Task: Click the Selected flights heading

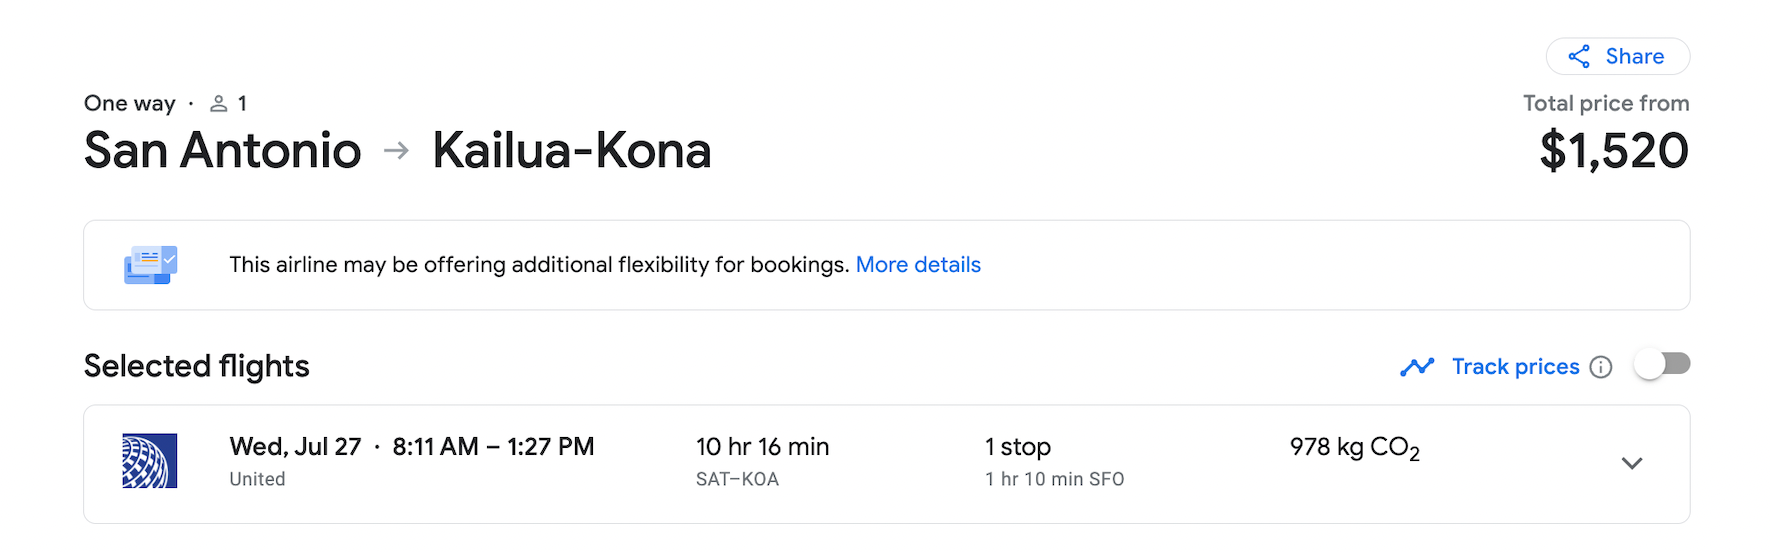Action: click(197, 366)
